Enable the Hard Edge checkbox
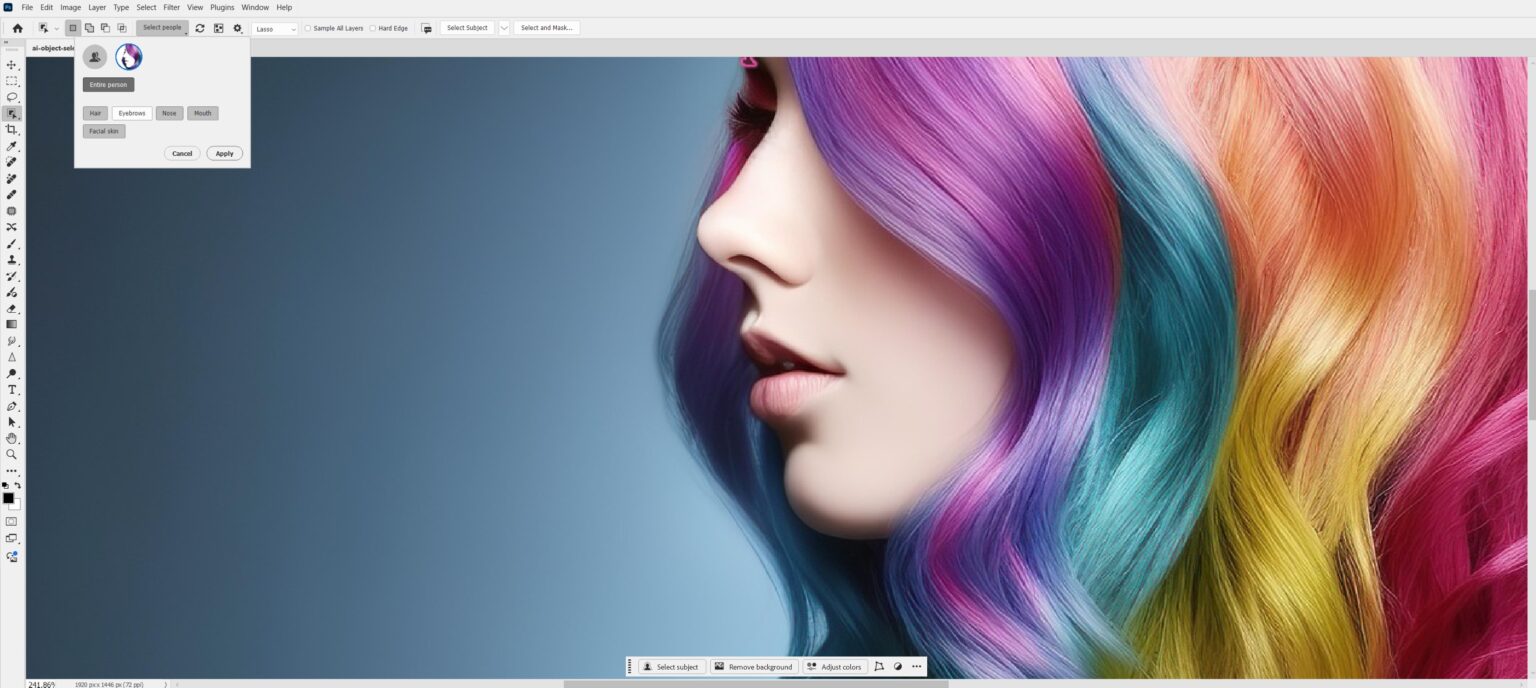The image size is (1536, 688). [x=373, y=28]
